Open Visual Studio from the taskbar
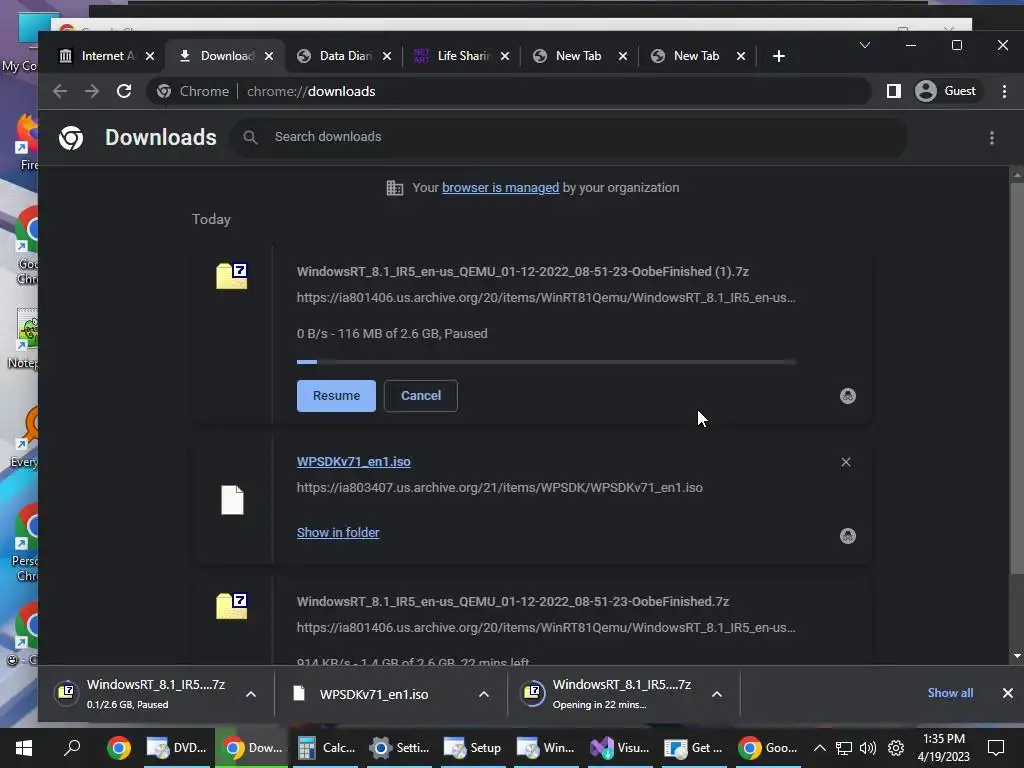 [620, 748]
